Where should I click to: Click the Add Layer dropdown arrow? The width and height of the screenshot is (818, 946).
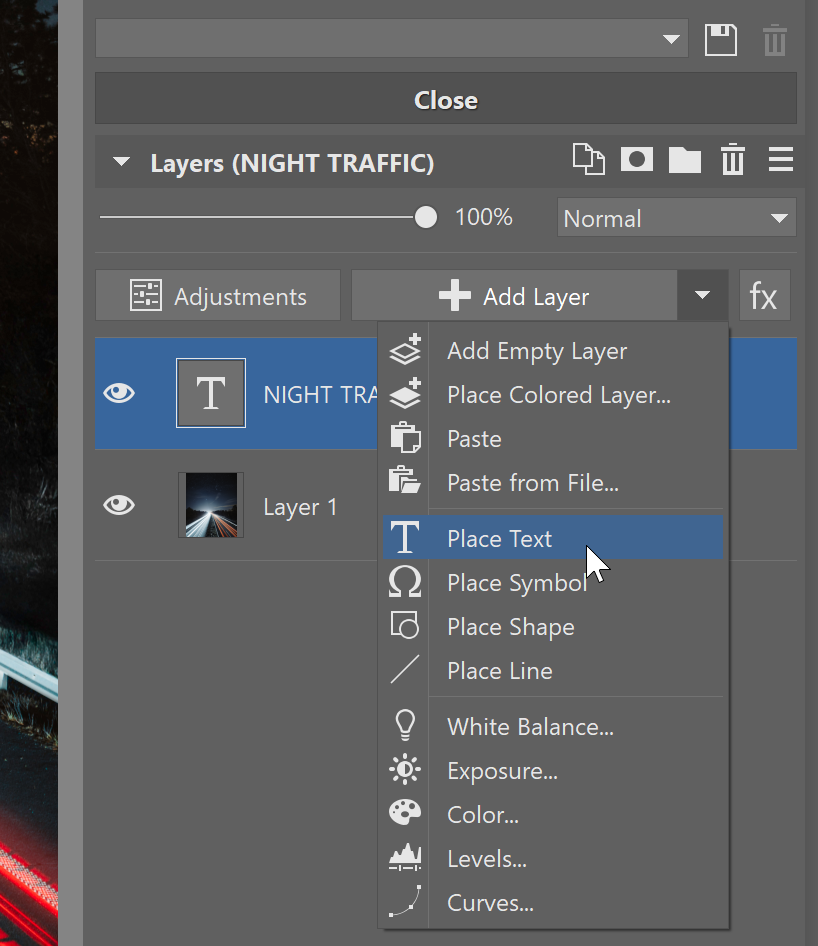703,296
